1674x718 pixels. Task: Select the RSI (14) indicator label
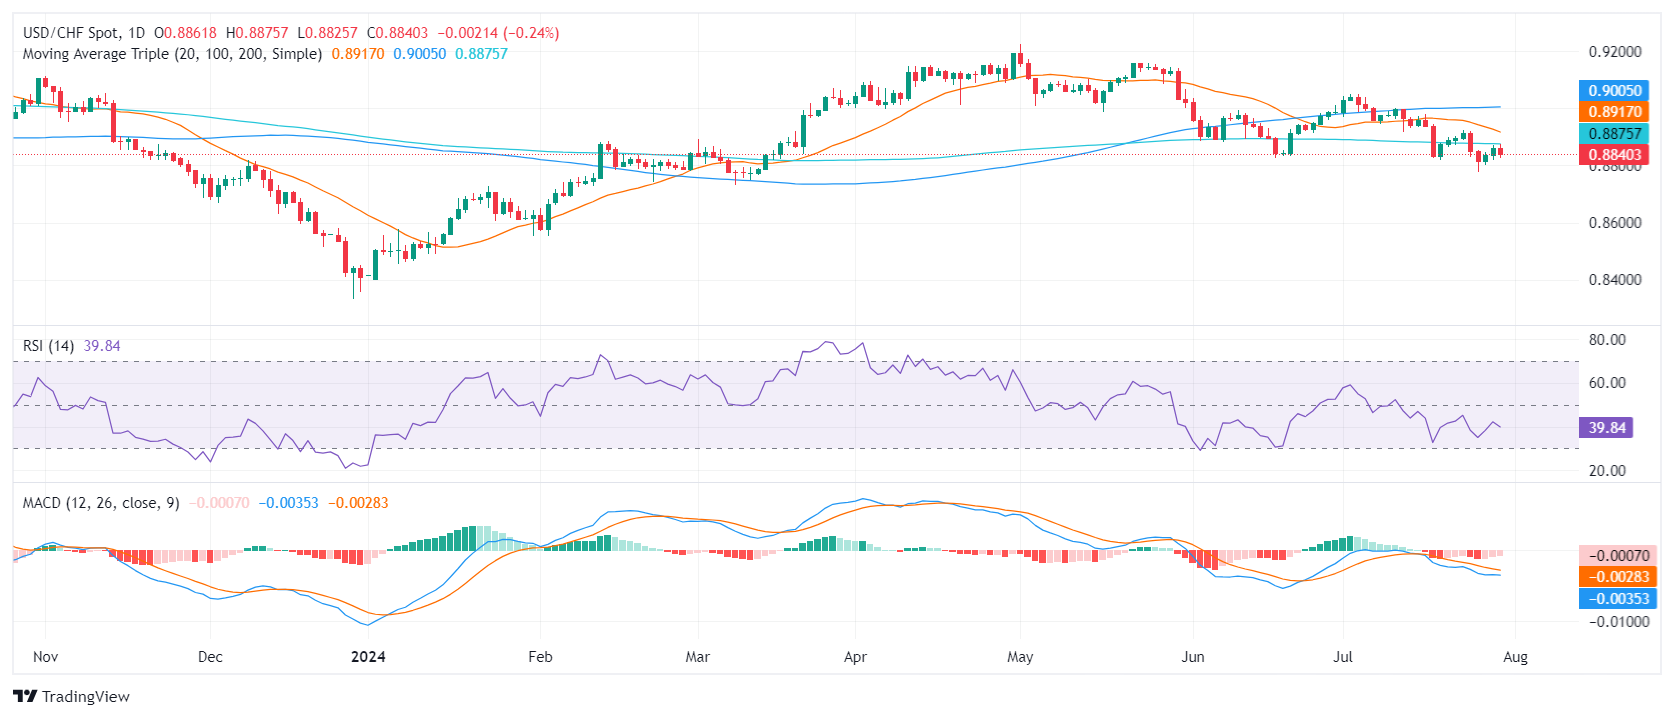pos(48,346)
